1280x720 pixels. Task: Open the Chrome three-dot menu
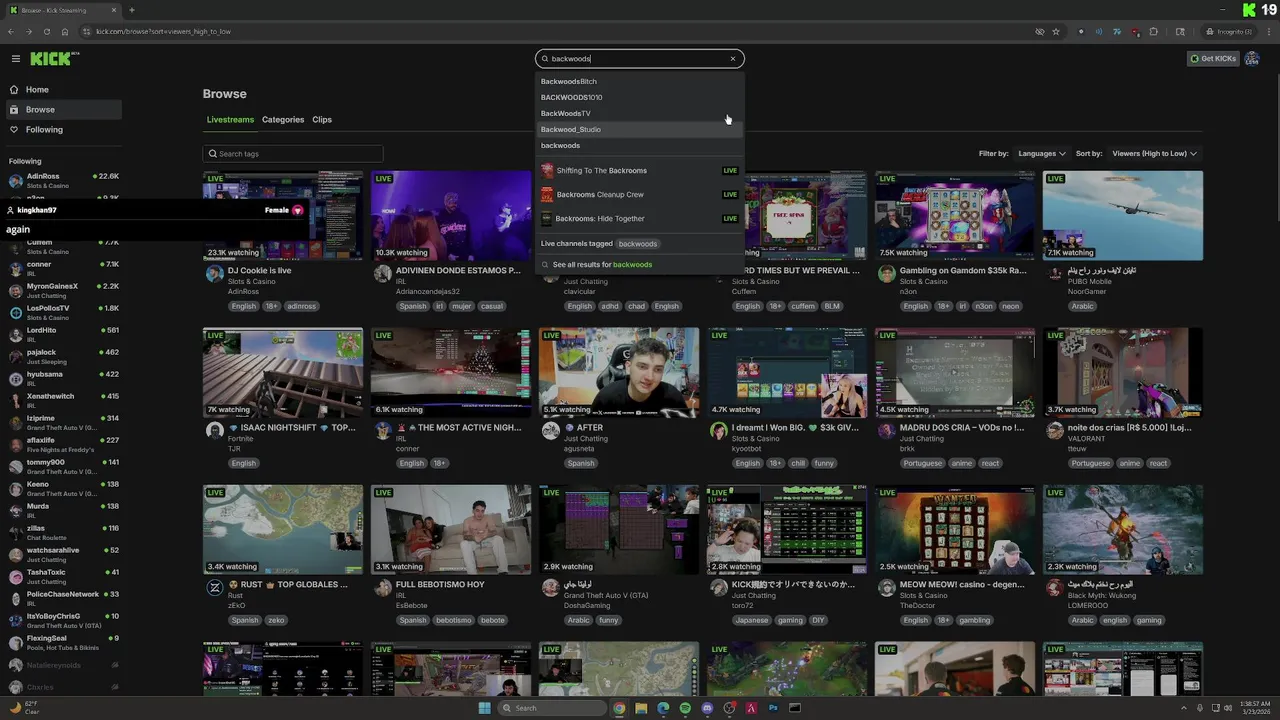pos(1267,32)
